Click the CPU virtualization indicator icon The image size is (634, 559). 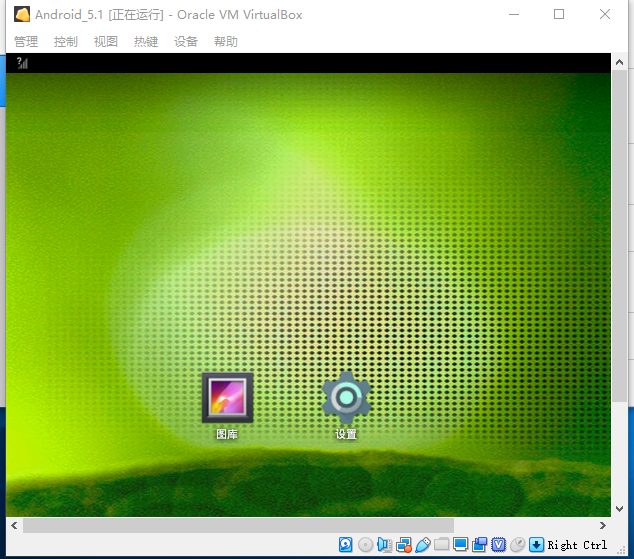tap(499, 545)
